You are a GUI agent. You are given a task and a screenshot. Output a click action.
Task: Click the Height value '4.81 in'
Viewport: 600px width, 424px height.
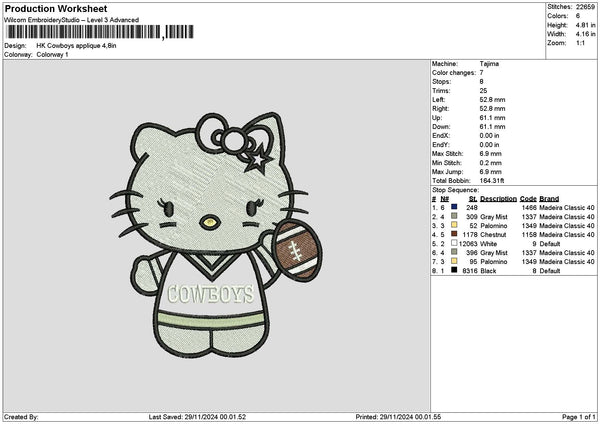[585, 25]
